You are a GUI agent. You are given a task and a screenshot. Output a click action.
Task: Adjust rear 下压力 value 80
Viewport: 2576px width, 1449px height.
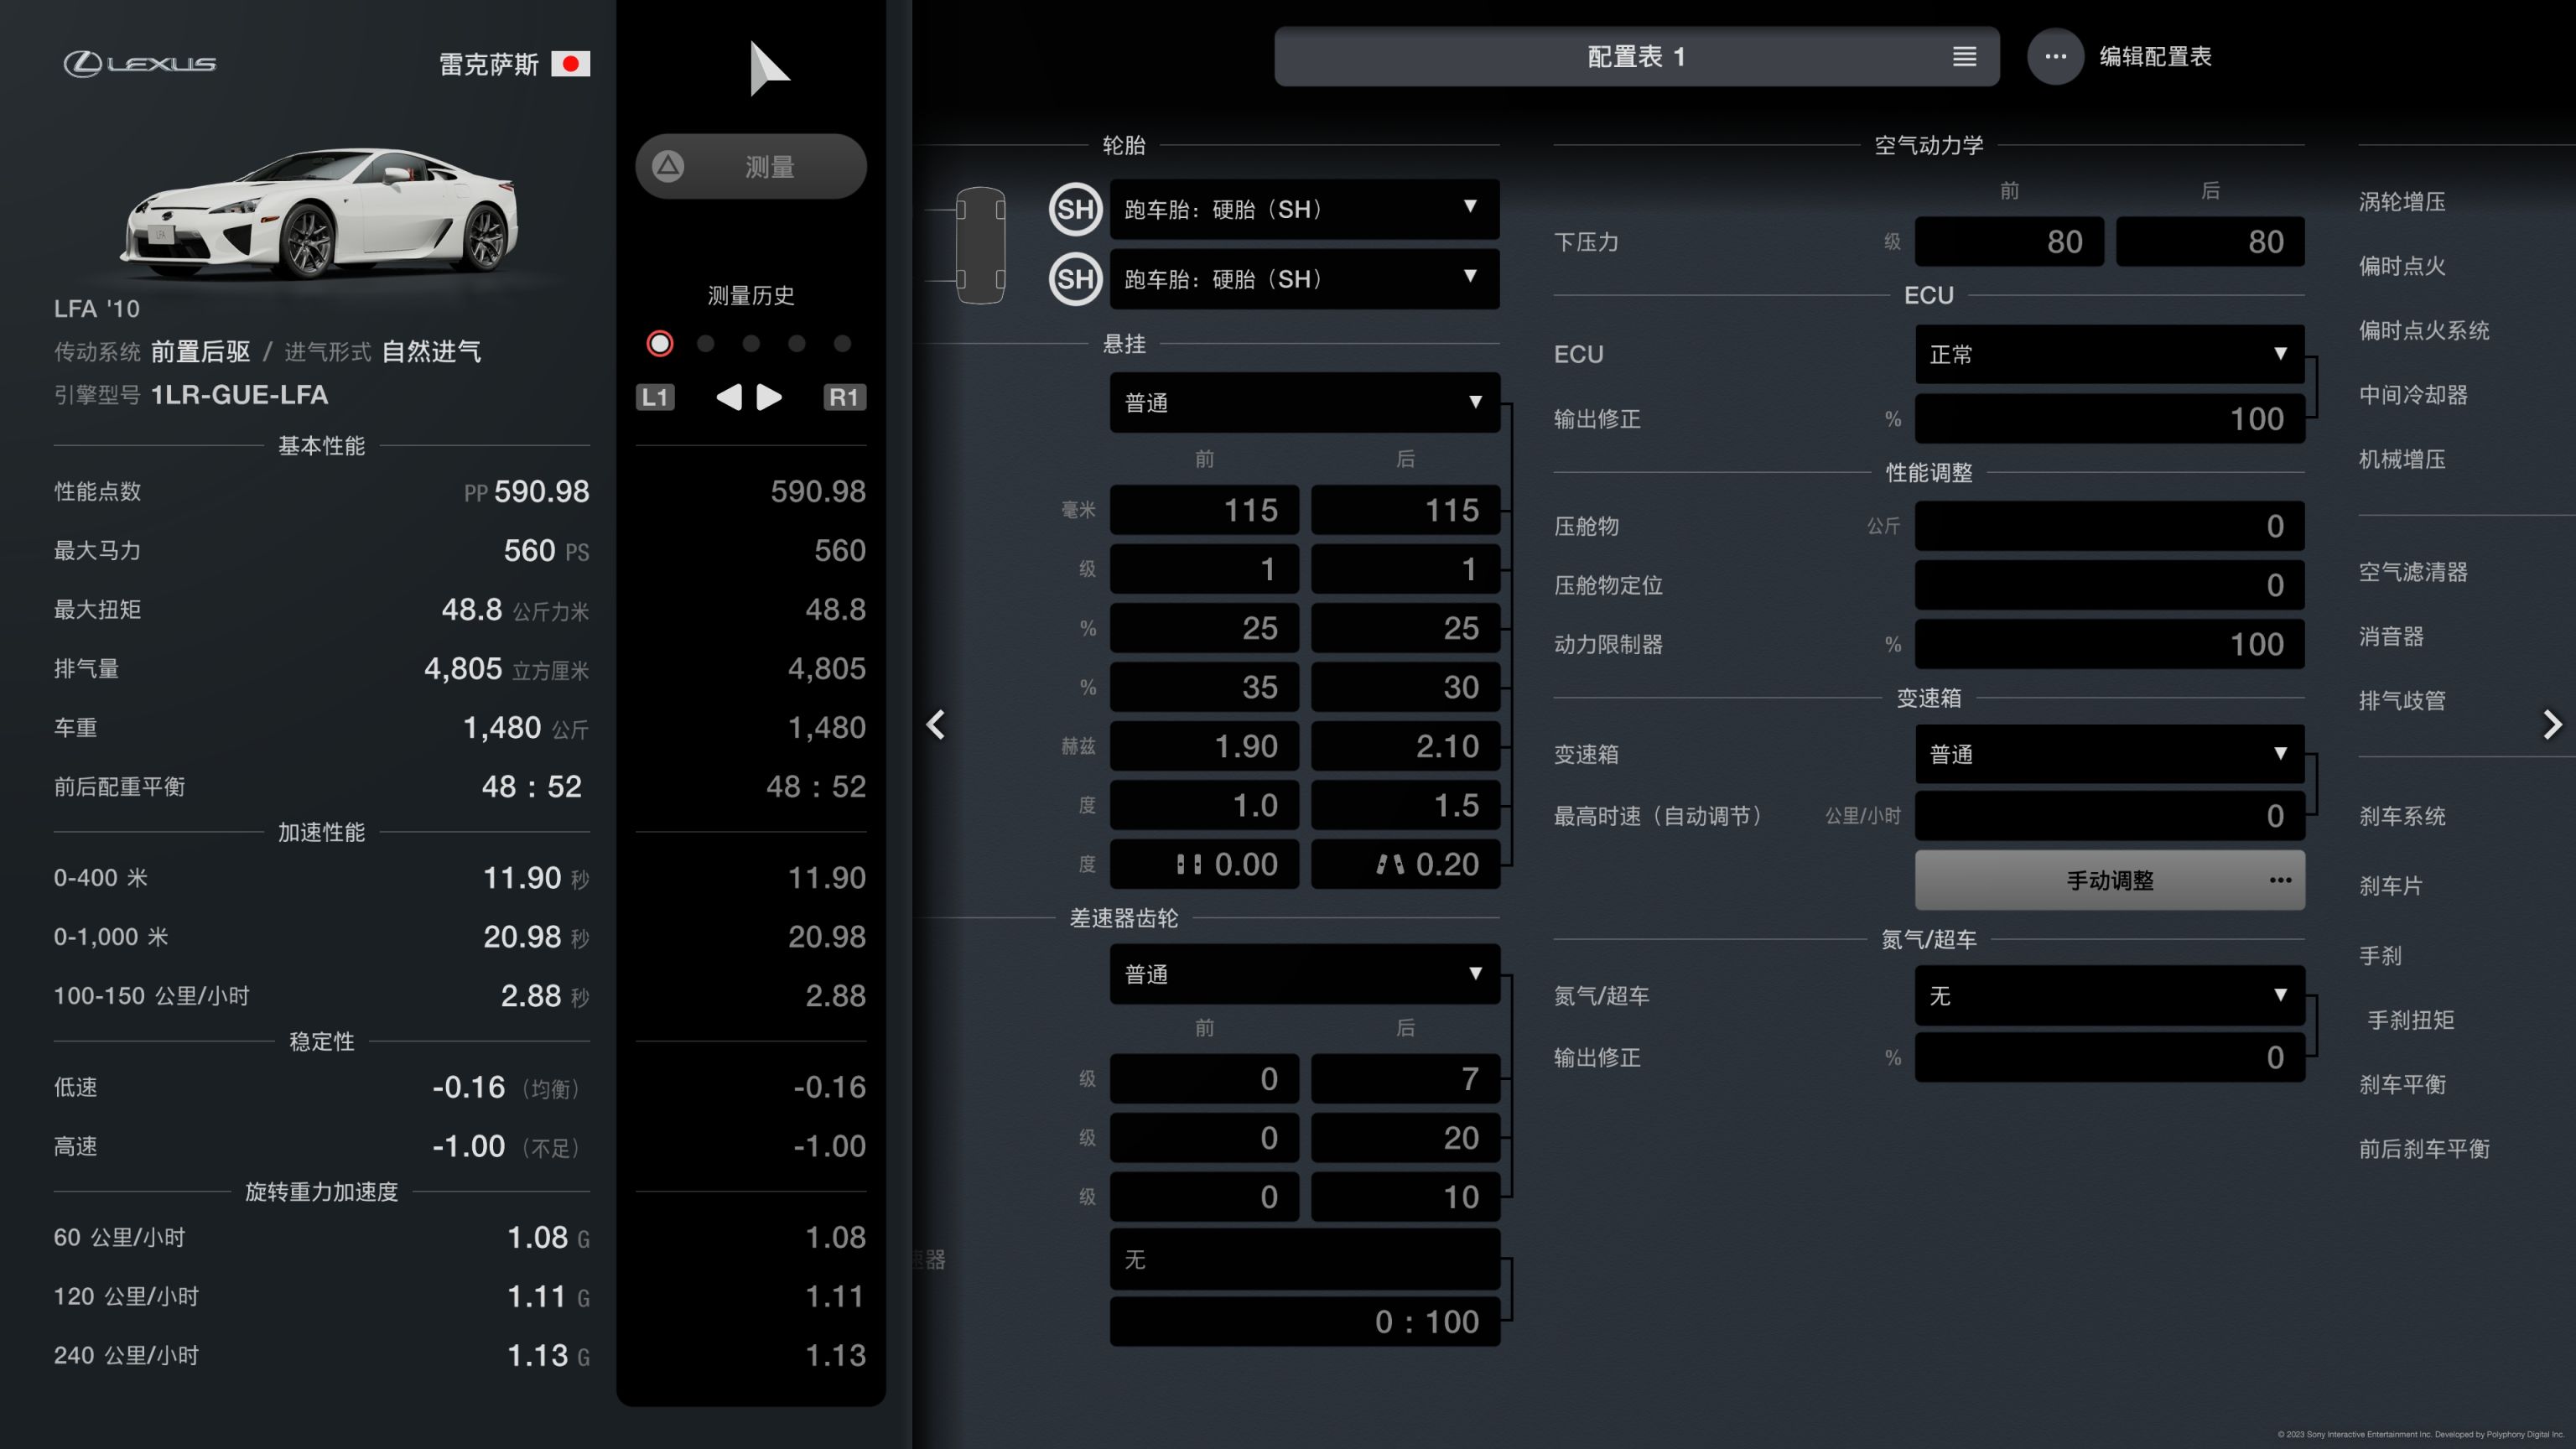2210,241
